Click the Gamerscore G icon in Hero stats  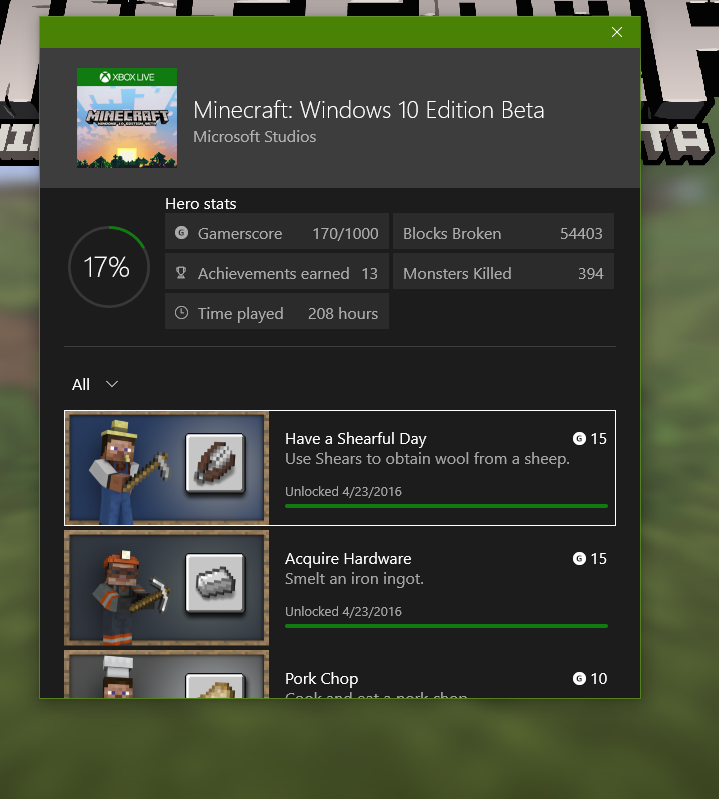[181, 233]
